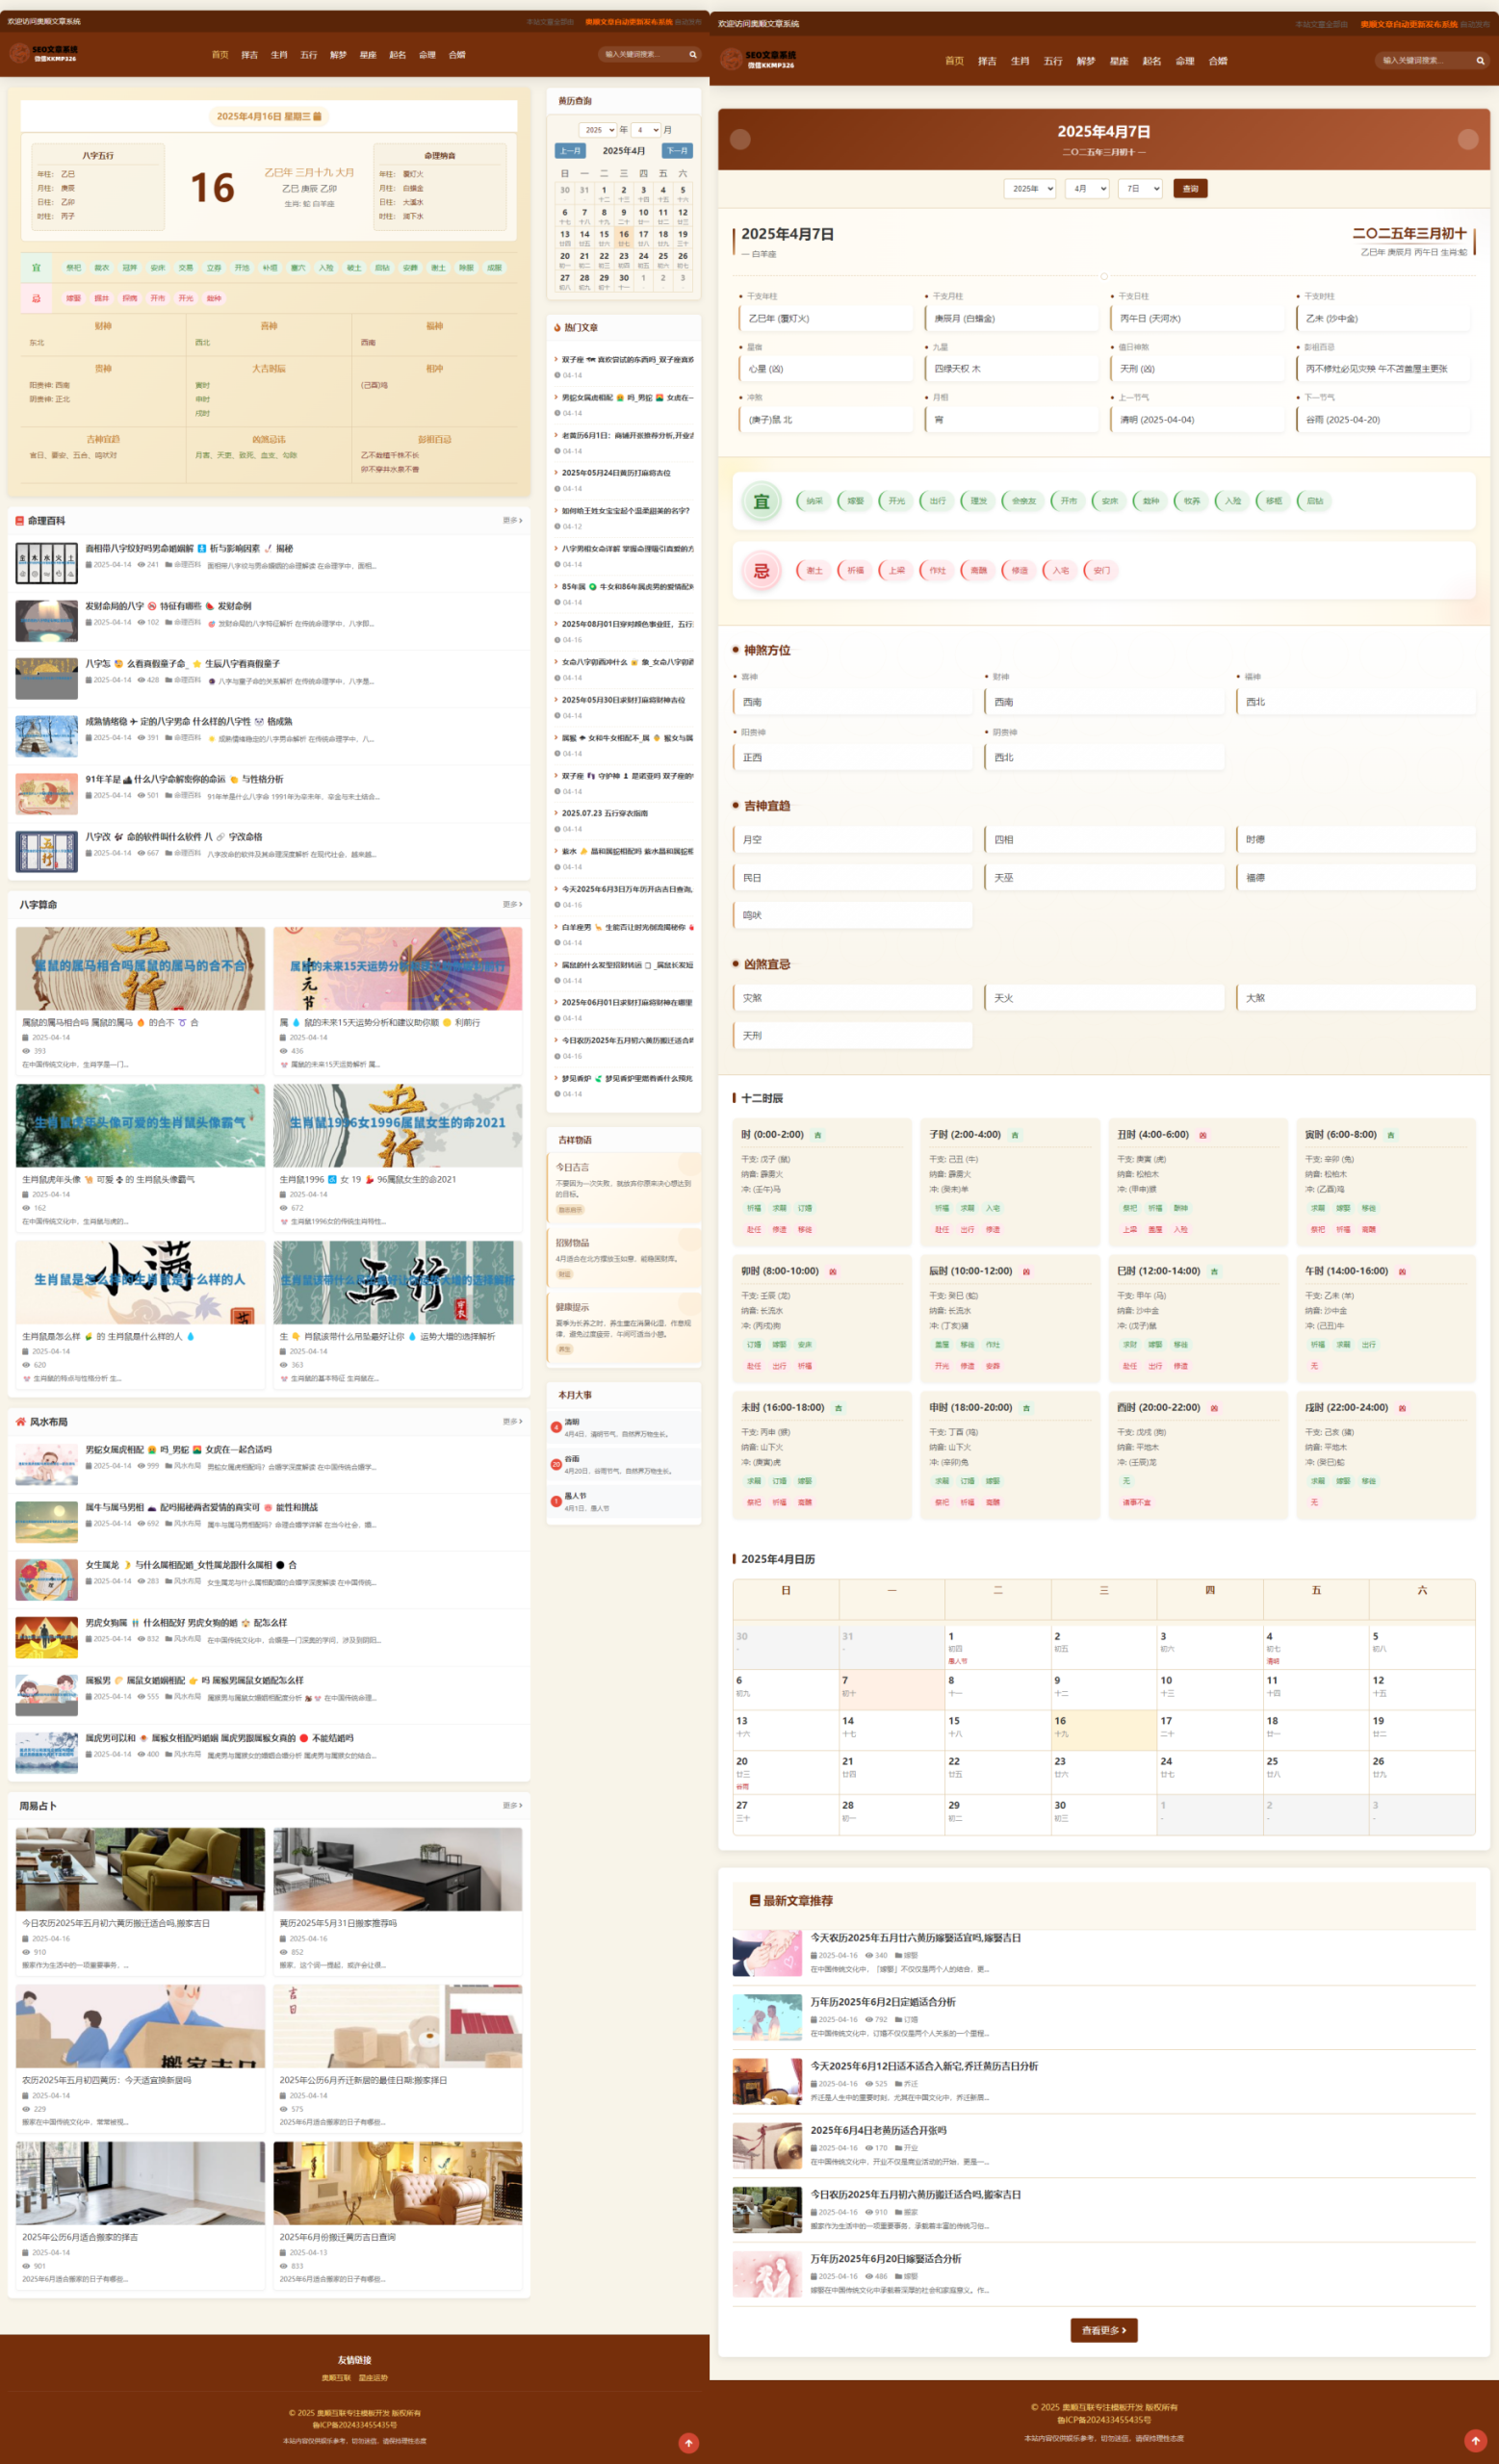Click the flame icon of 热门文章 heading

pyautogui.click(x=557, y=327)
